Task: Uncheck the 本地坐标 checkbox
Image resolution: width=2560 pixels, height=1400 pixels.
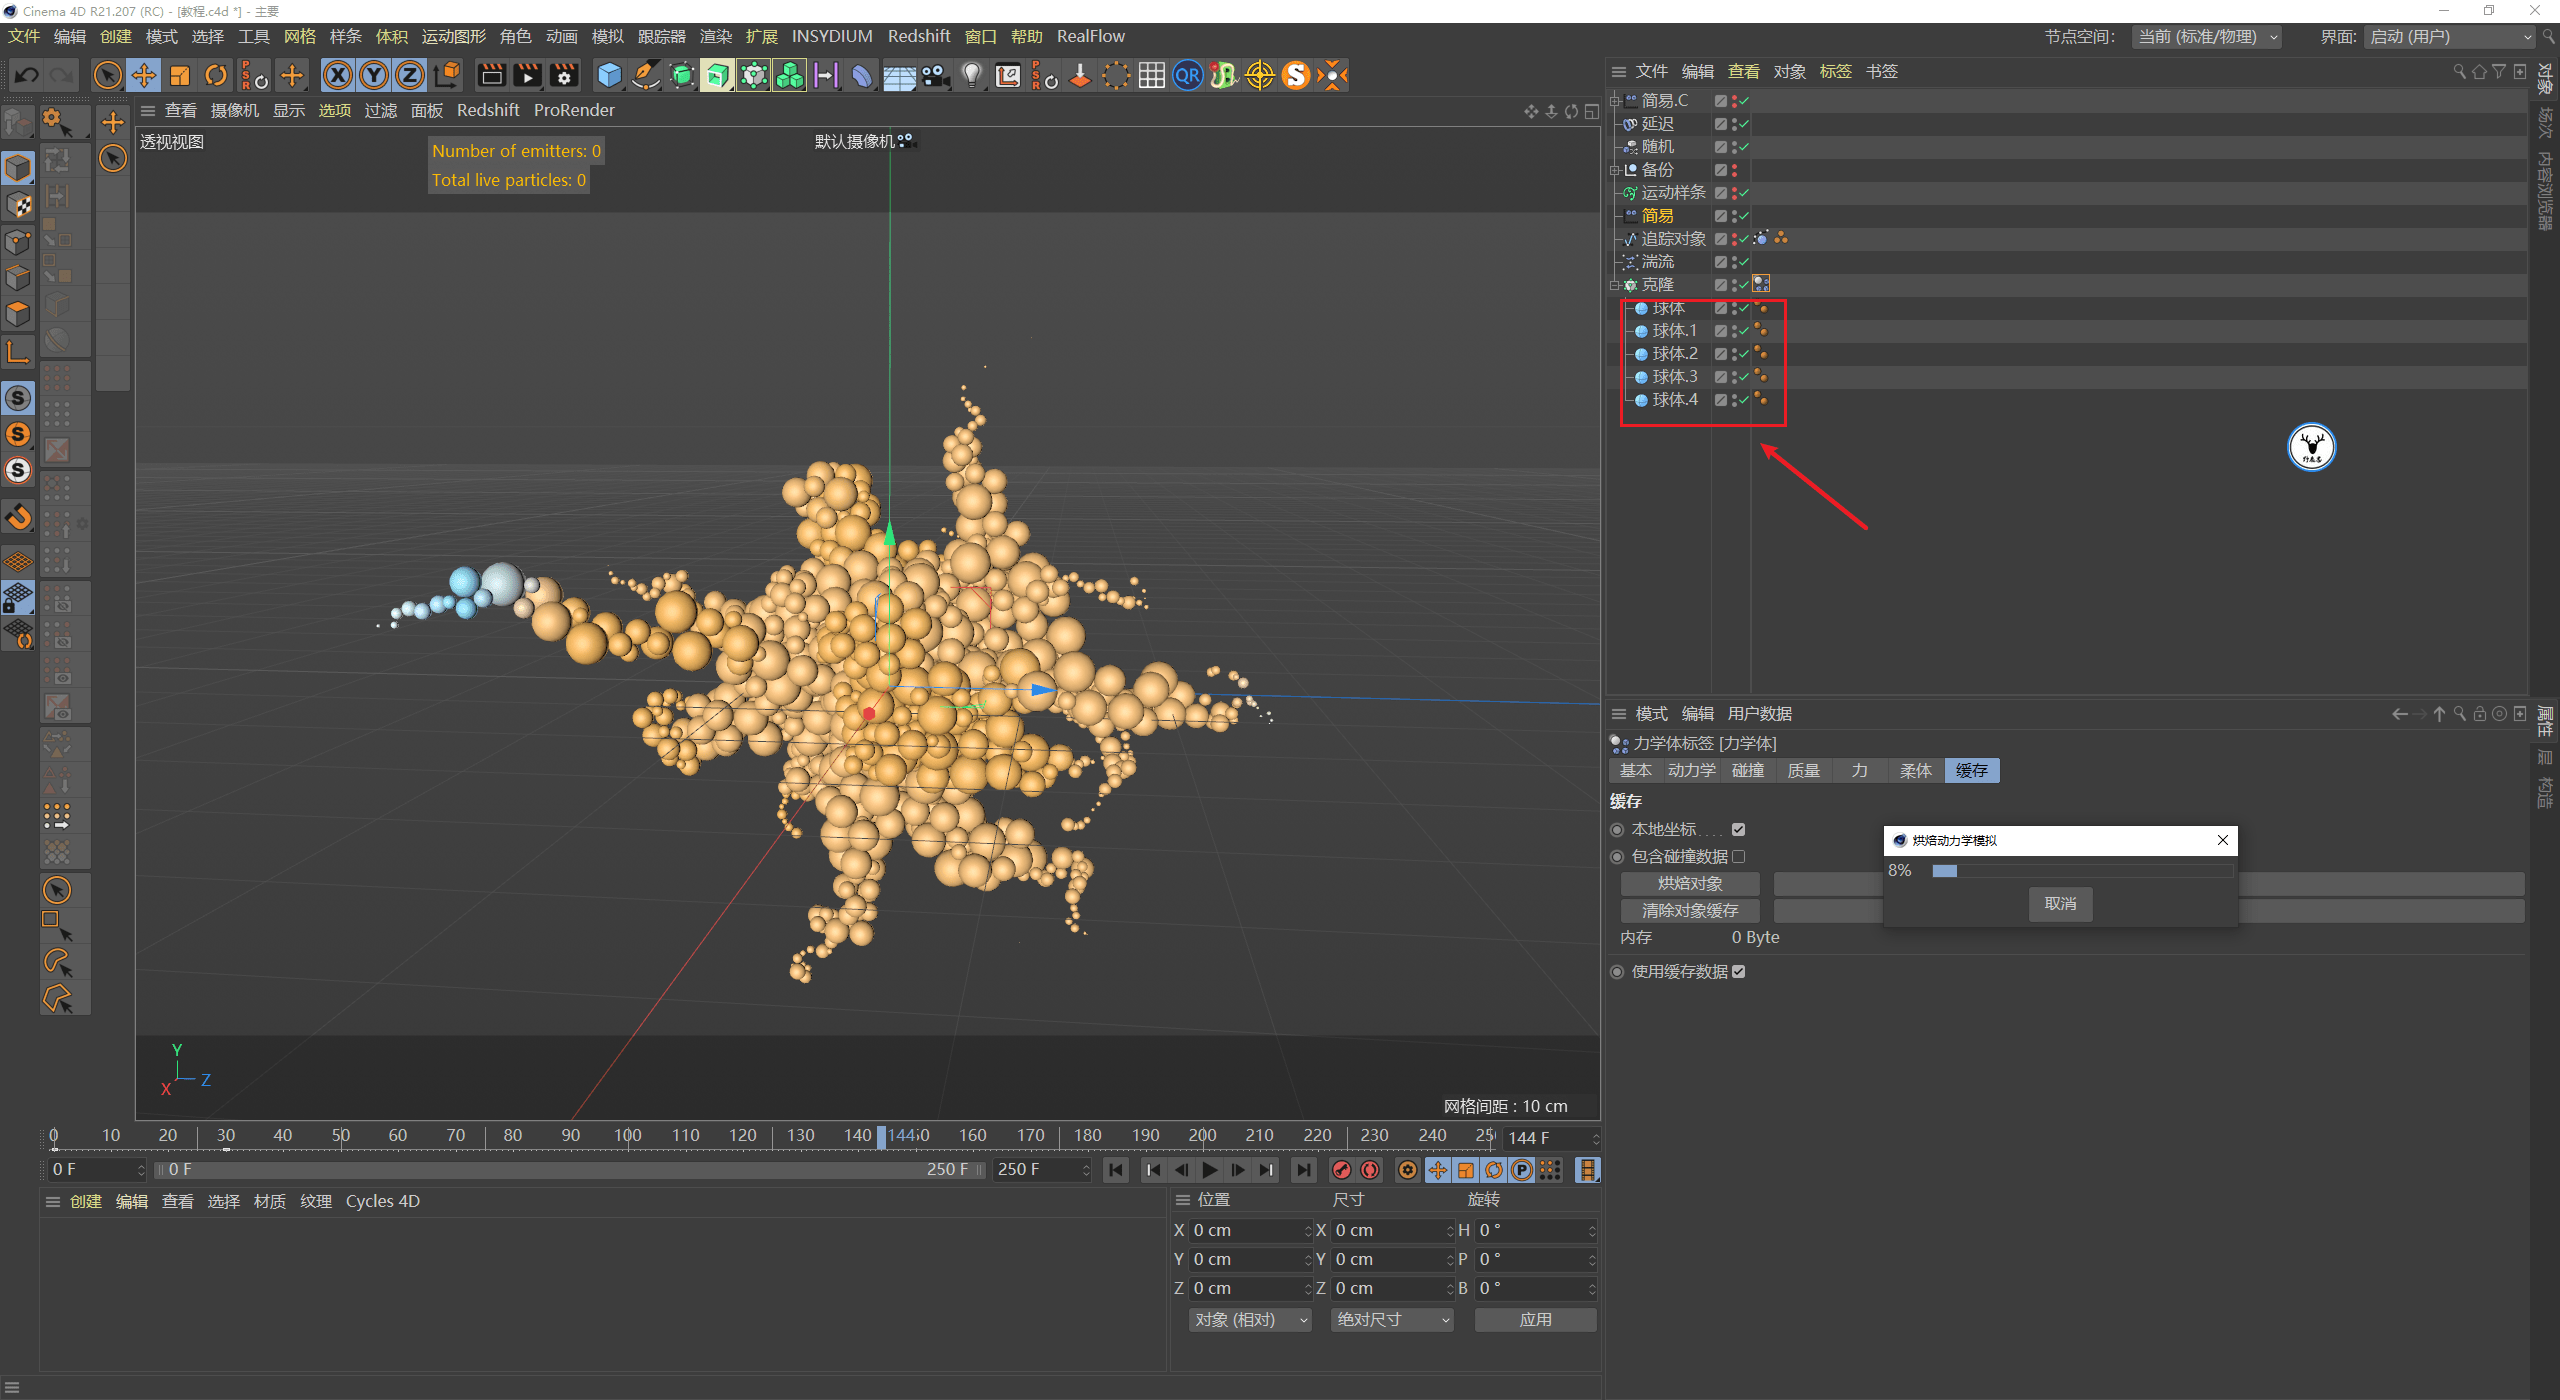Action: [x=1740, y=829]
